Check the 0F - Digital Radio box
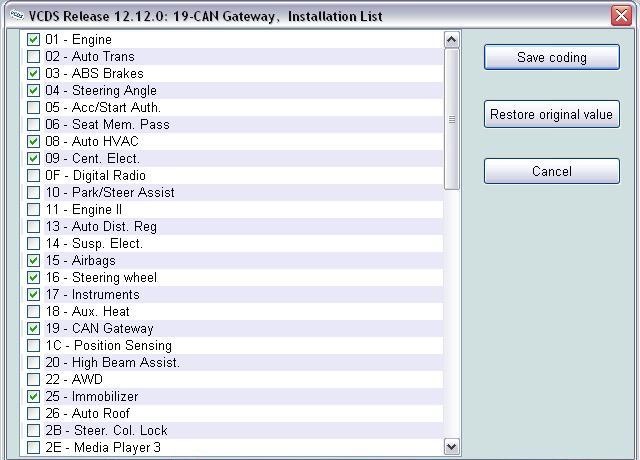Screen dimensions: 640x460 (x=33, y=176)
